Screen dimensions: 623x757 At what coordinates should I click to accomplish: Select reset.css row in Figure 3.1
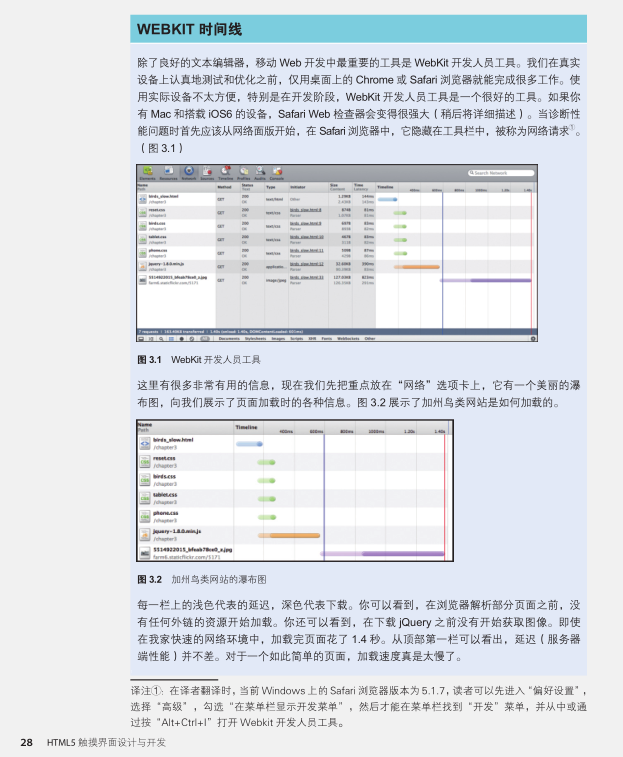[x=336, y=212]
